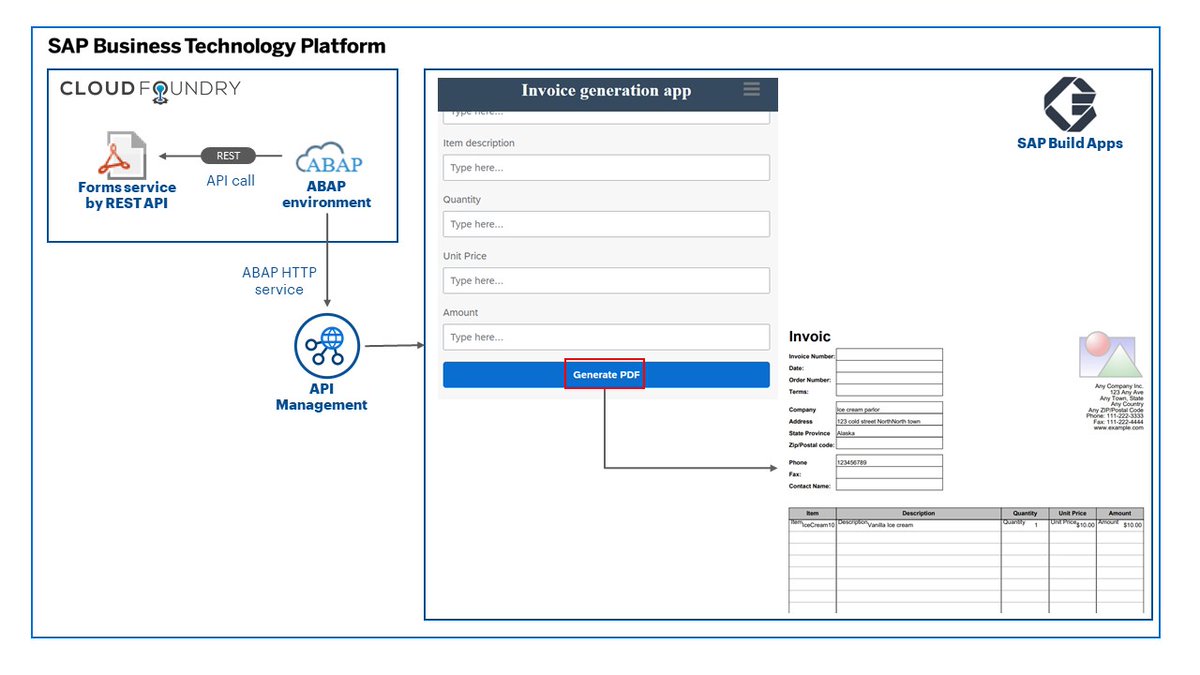1200x675 pixels.
Task: Click the IceCream10 item cell
Action: click(x=812, y=524)
